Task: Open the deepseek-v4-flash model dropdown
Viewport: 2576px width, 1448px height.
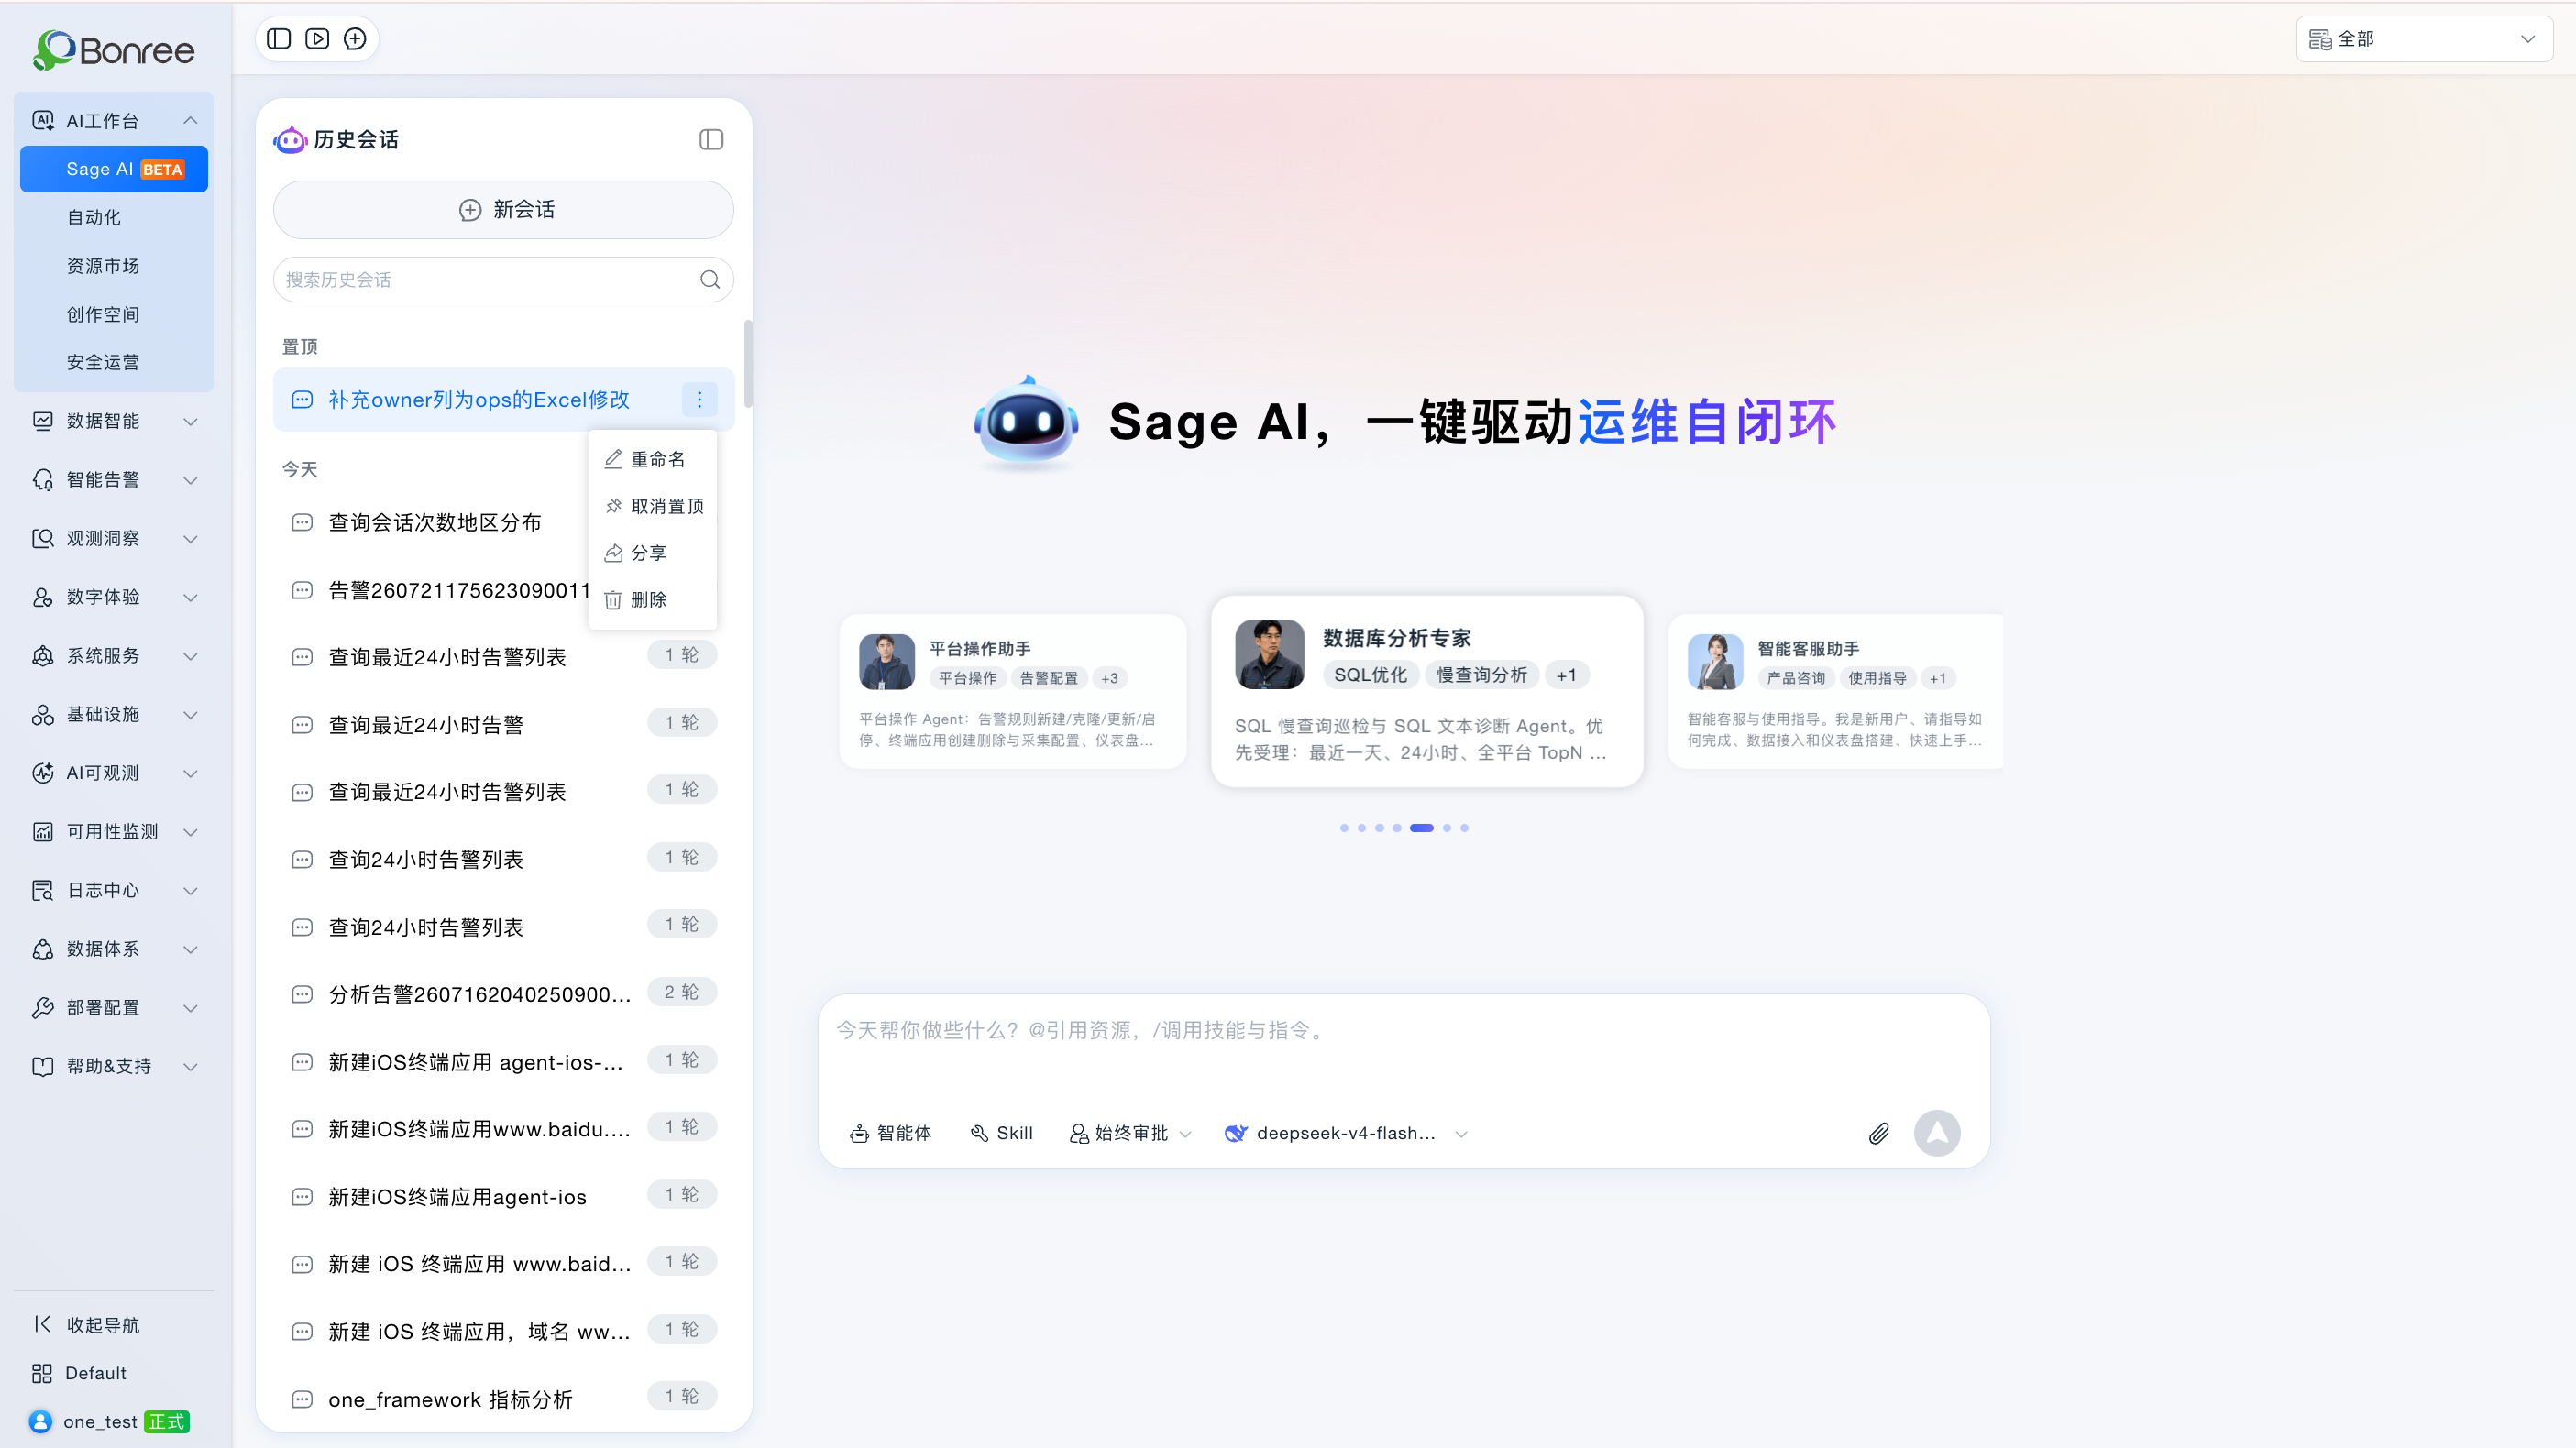Action: (1346, 1133)
